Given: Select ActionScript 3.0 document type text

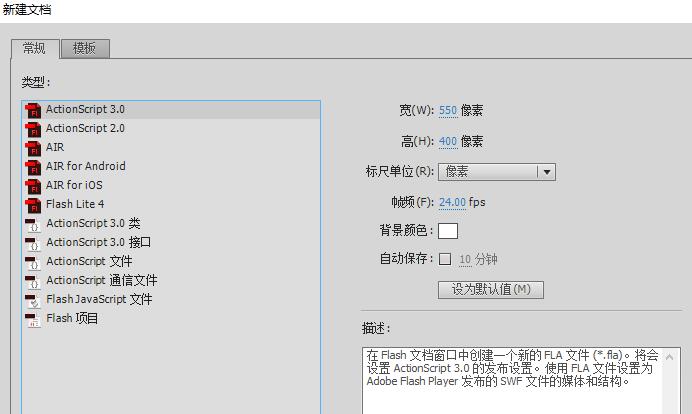Looking at the screenshot, I should tap(85, 109).
